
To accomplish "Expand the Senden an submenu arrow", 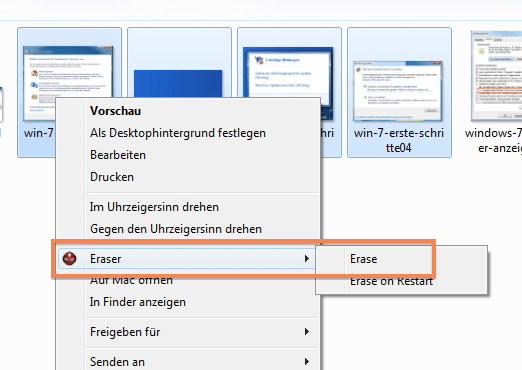I will click(x=307, y=362).
